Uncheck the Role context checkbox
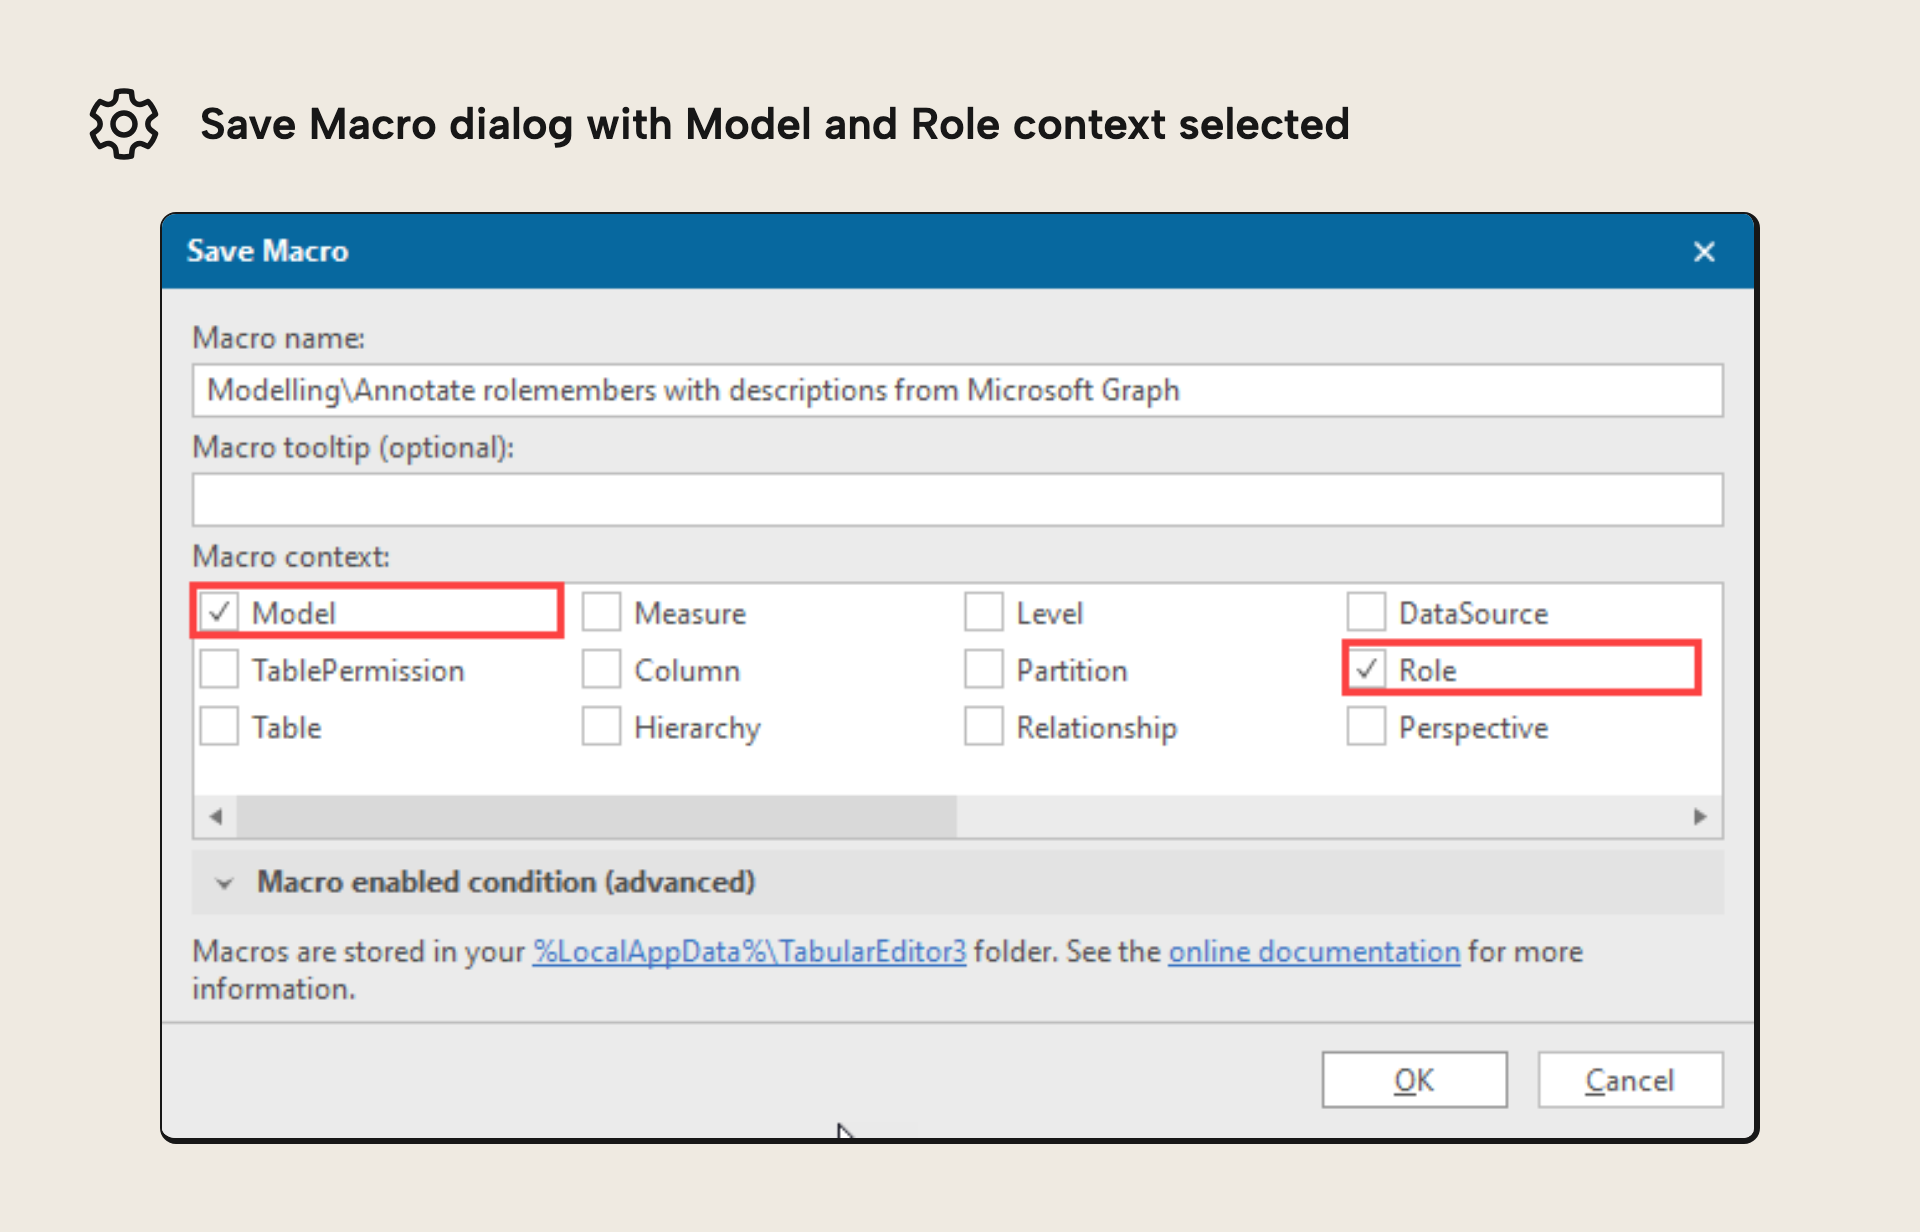Image resolution: width=1920 pixels, height=1232 pixels. coord(1366,669)
